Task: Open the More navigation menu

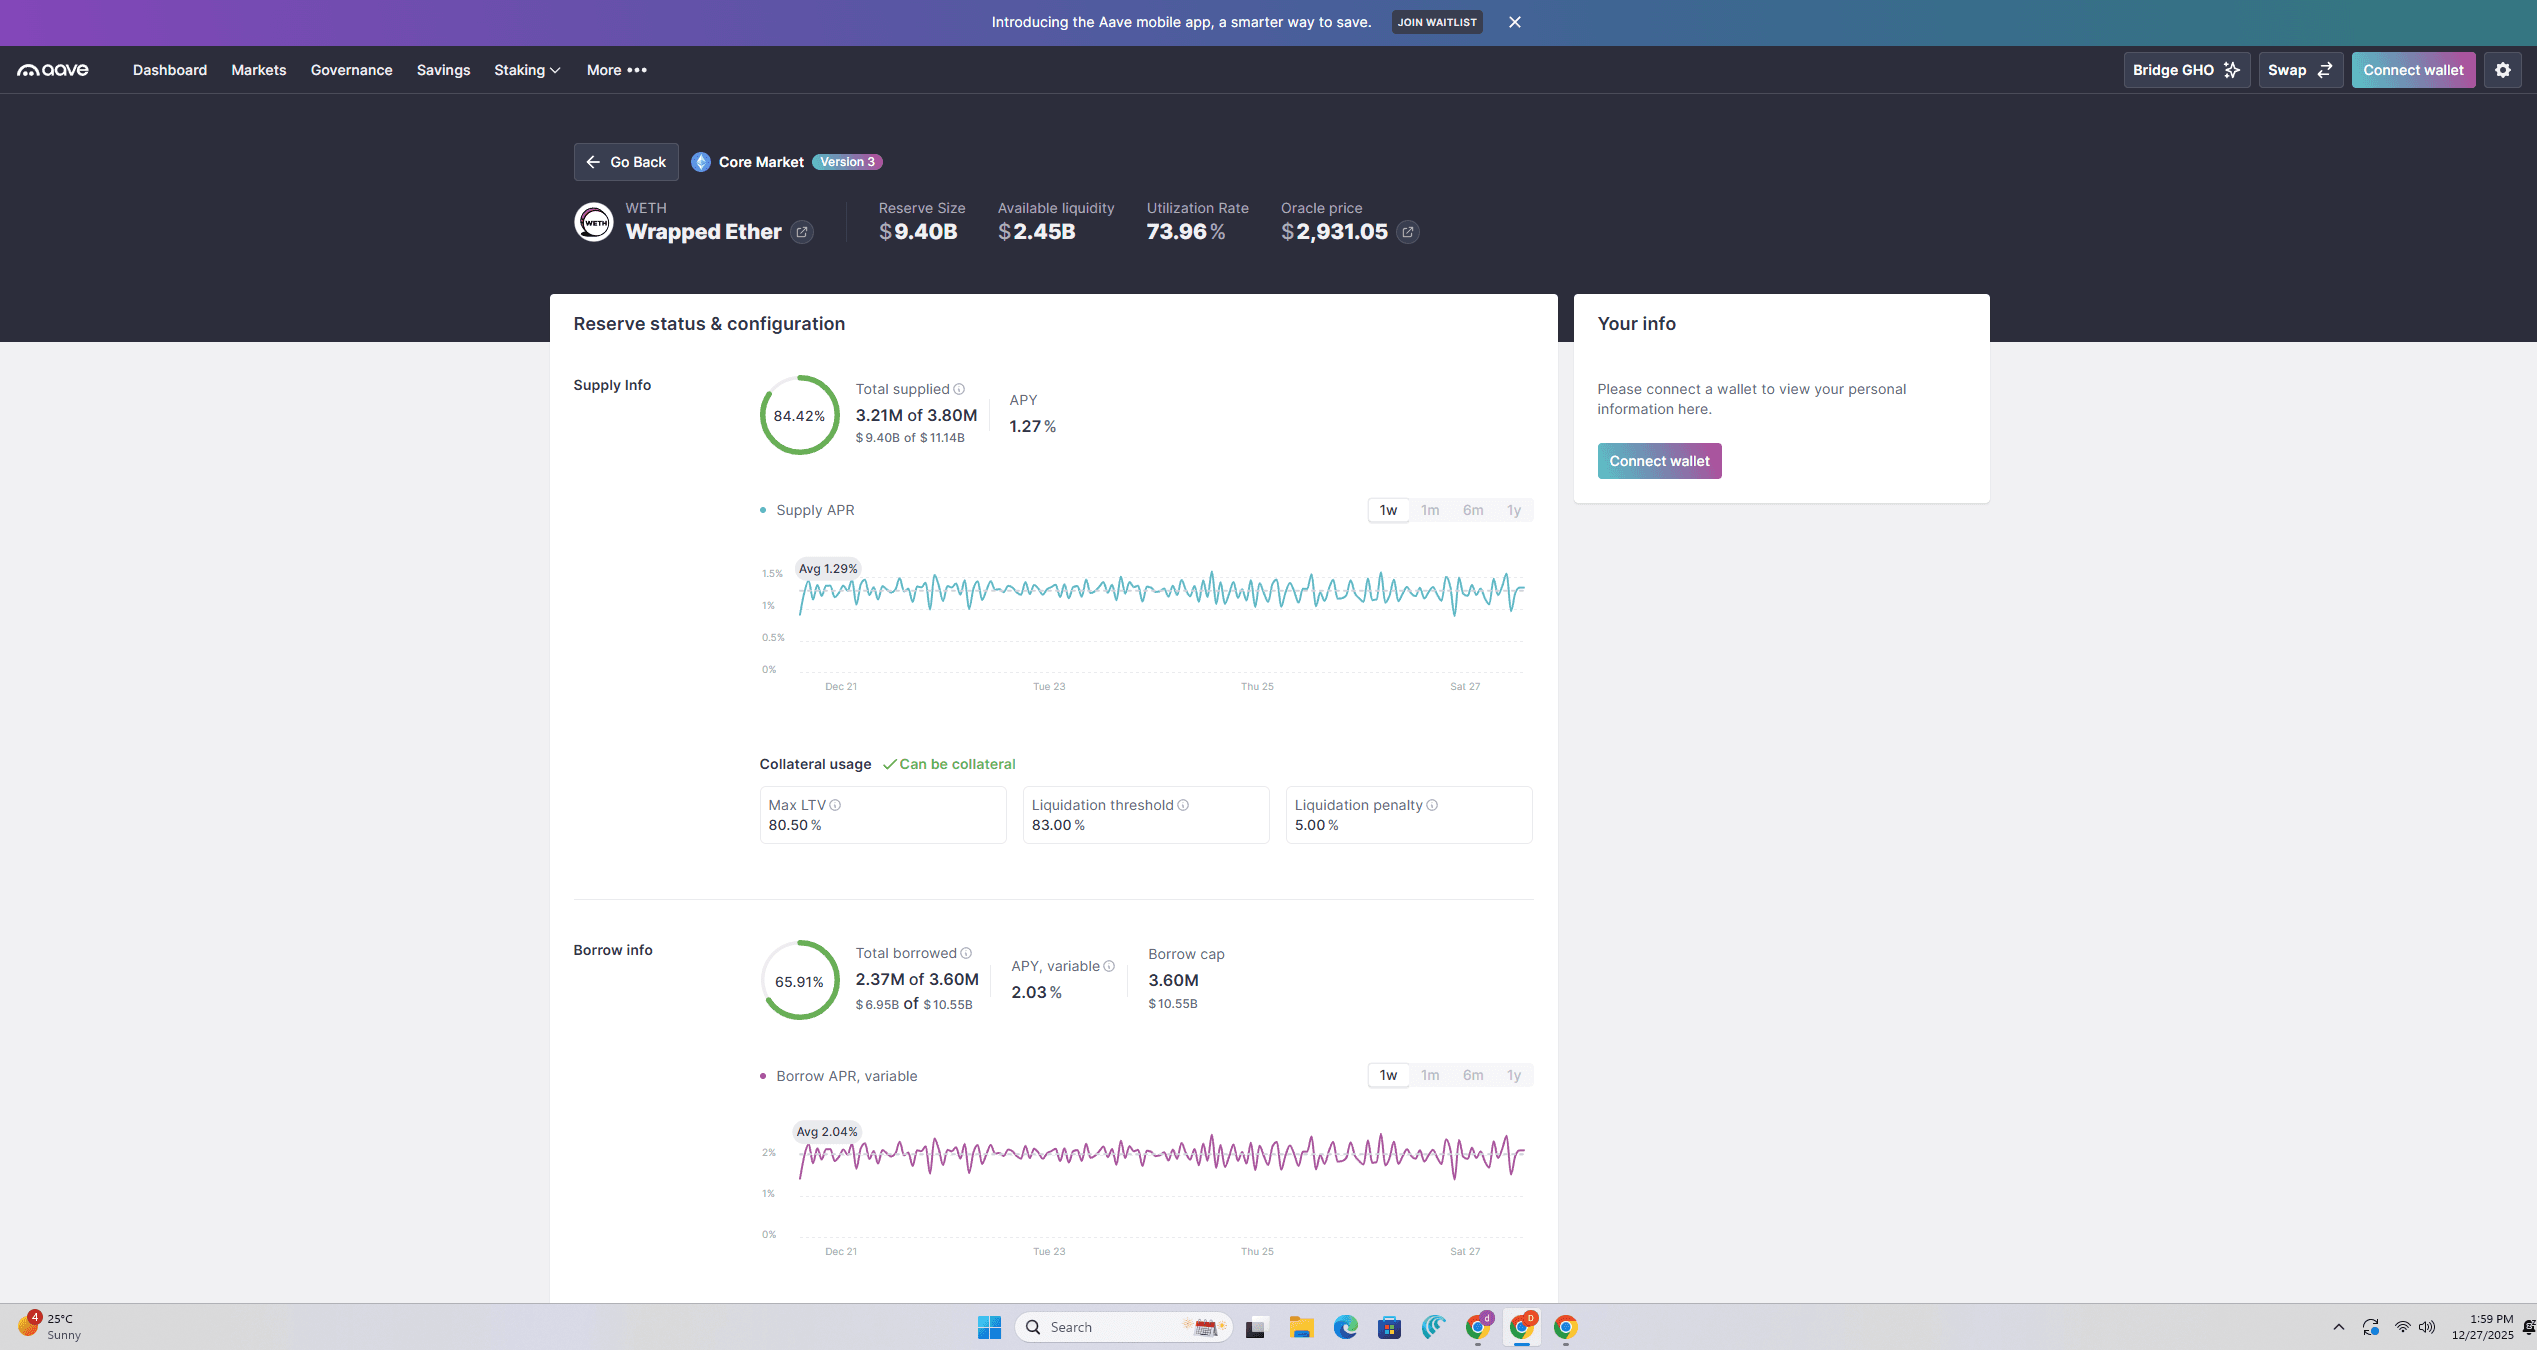Action: (616, 70)
